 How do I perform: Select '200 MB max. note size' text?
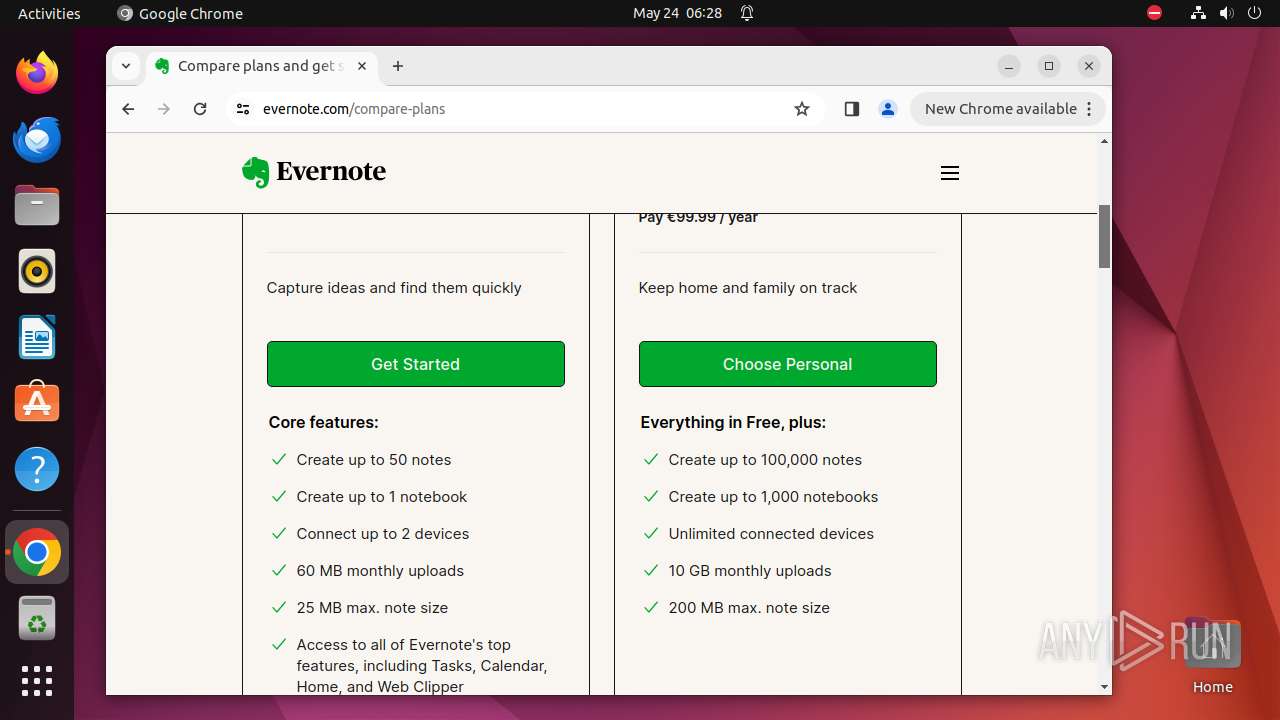point(749,608)
